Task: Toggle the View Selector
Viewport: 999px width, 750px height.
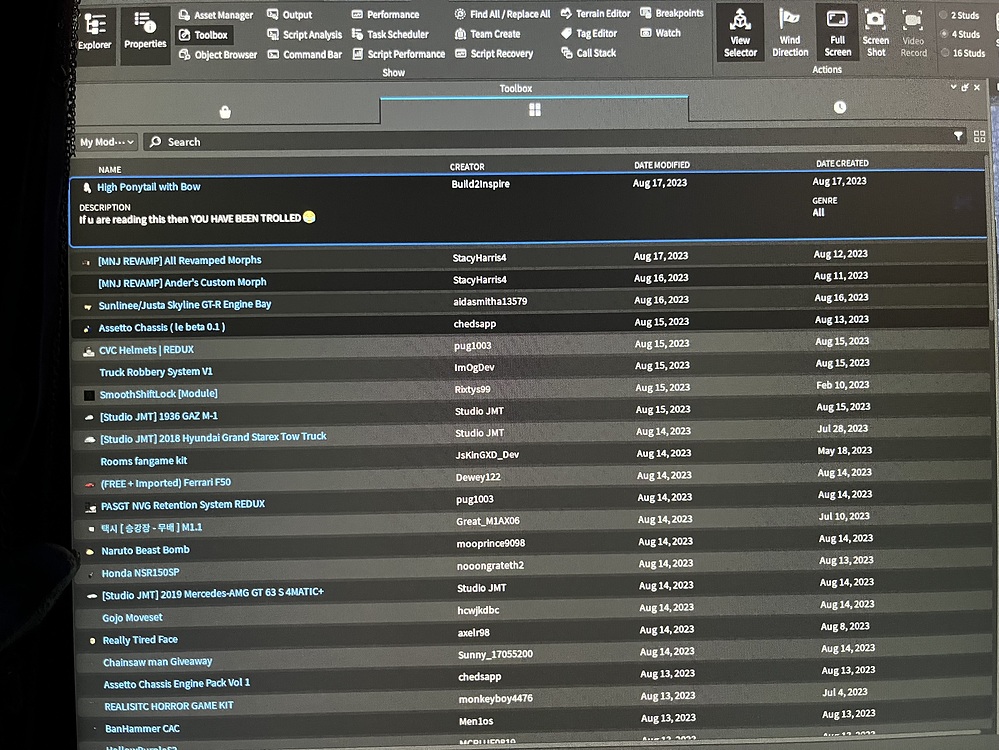Action: [x=740, y=32]
